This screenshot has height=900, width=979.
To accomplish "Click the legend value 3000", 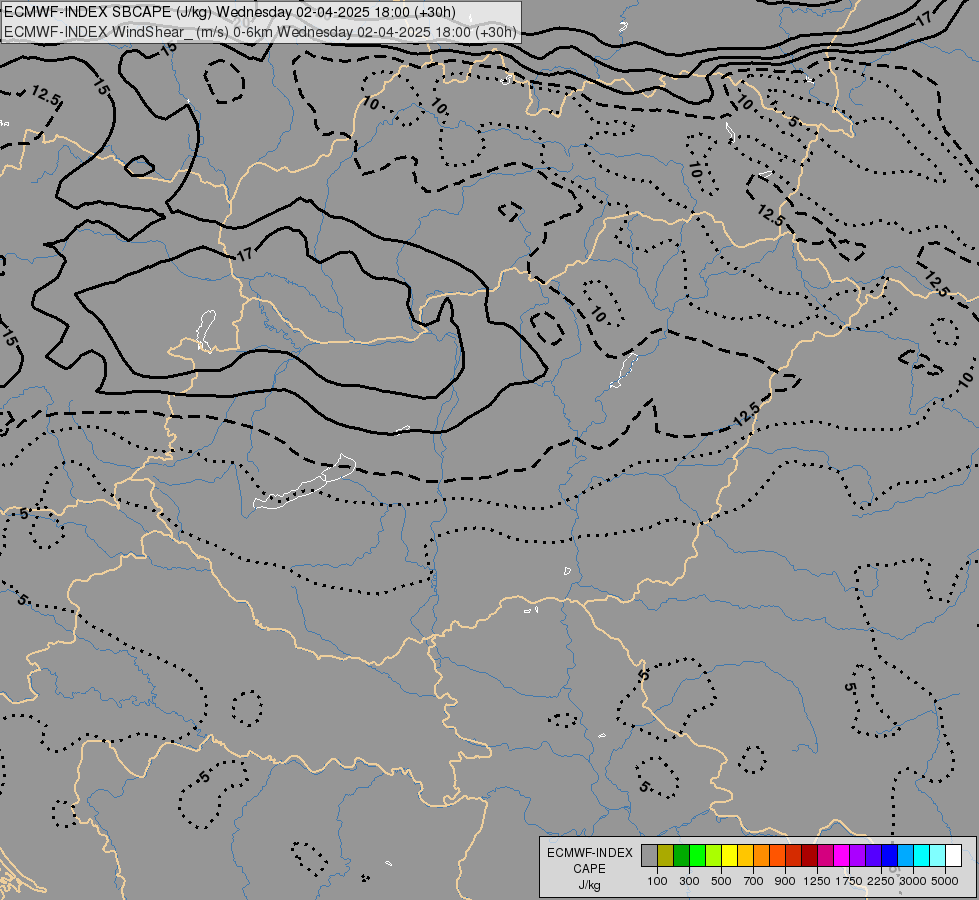I will (913, 881).
